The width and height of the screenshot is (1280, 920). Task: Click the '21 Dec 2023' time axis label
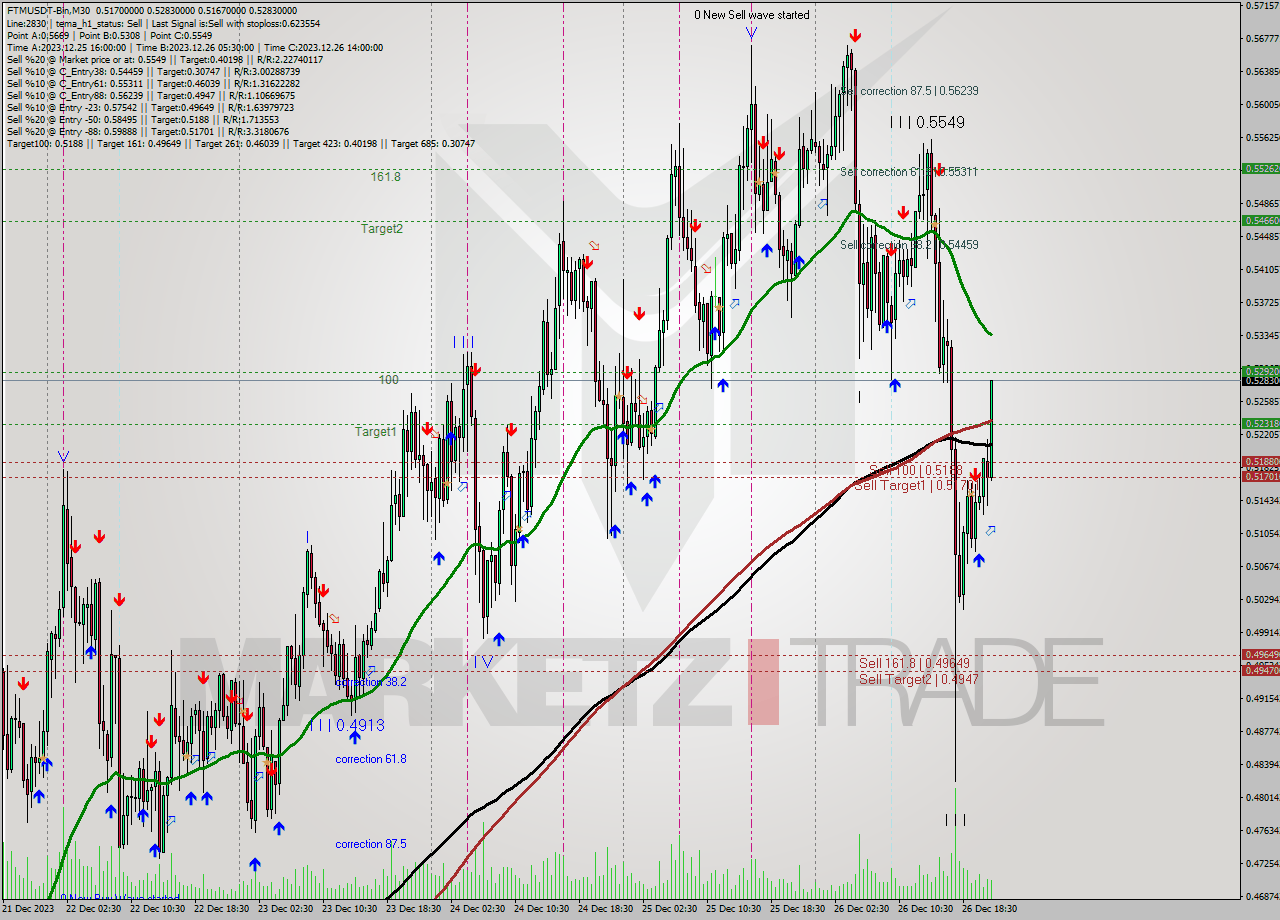[x=29, y=909]
